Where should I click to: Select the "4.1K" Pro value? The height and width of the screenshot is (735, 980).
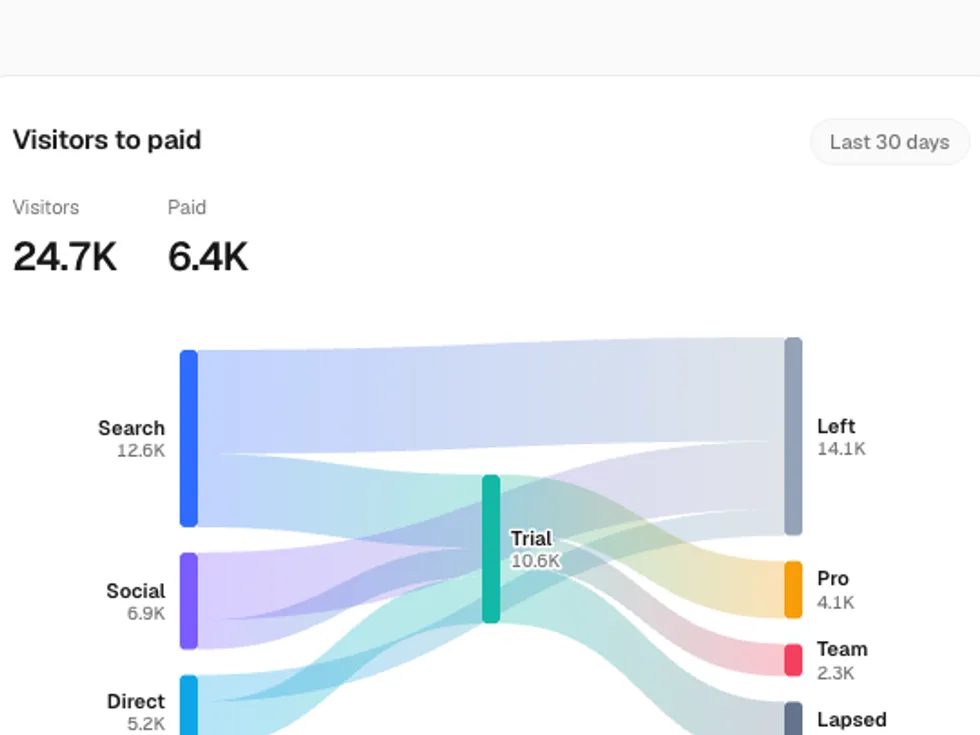835,602
